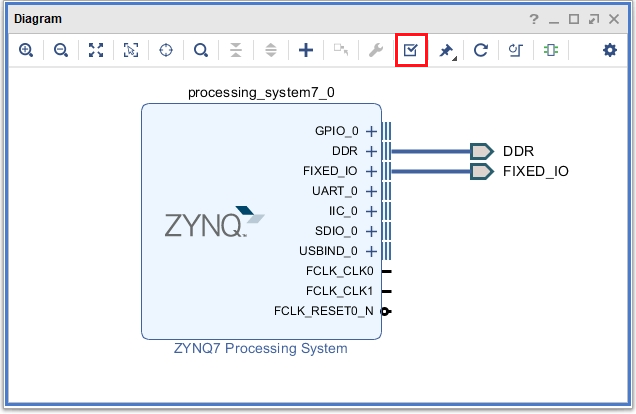Expand the FIXED_IO interface plus

click(x=371, y=171)
